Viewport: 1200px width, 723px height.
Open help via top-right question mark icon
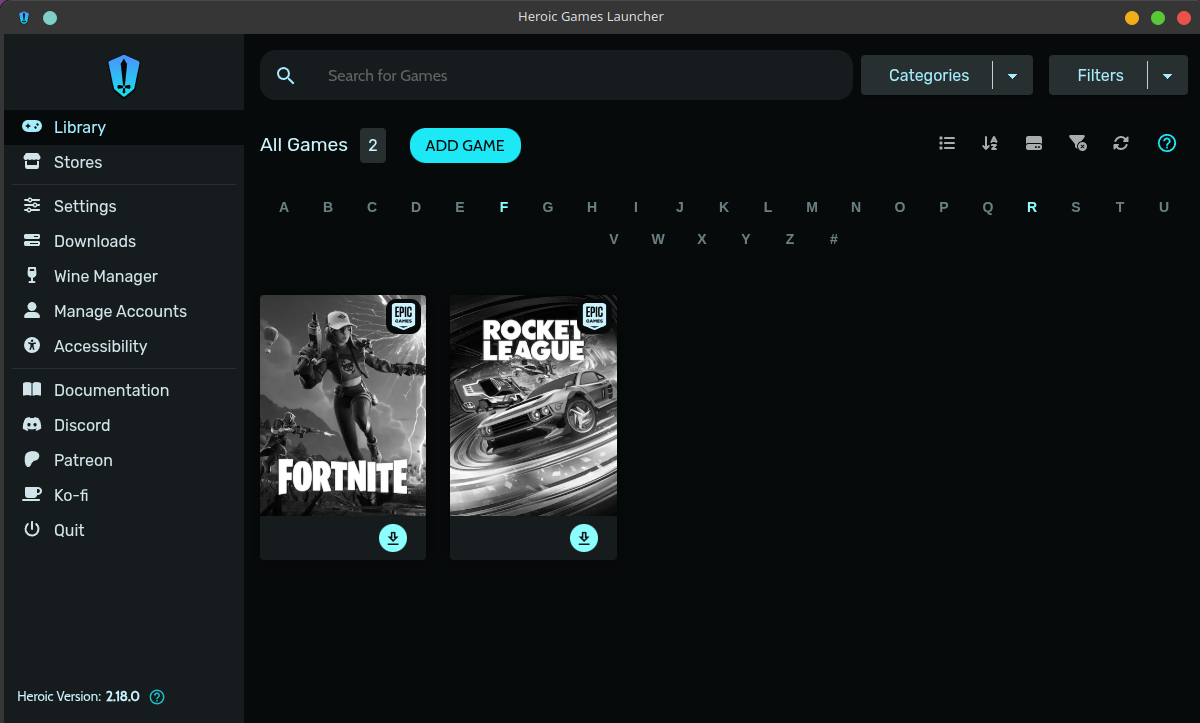point(1166,143)
